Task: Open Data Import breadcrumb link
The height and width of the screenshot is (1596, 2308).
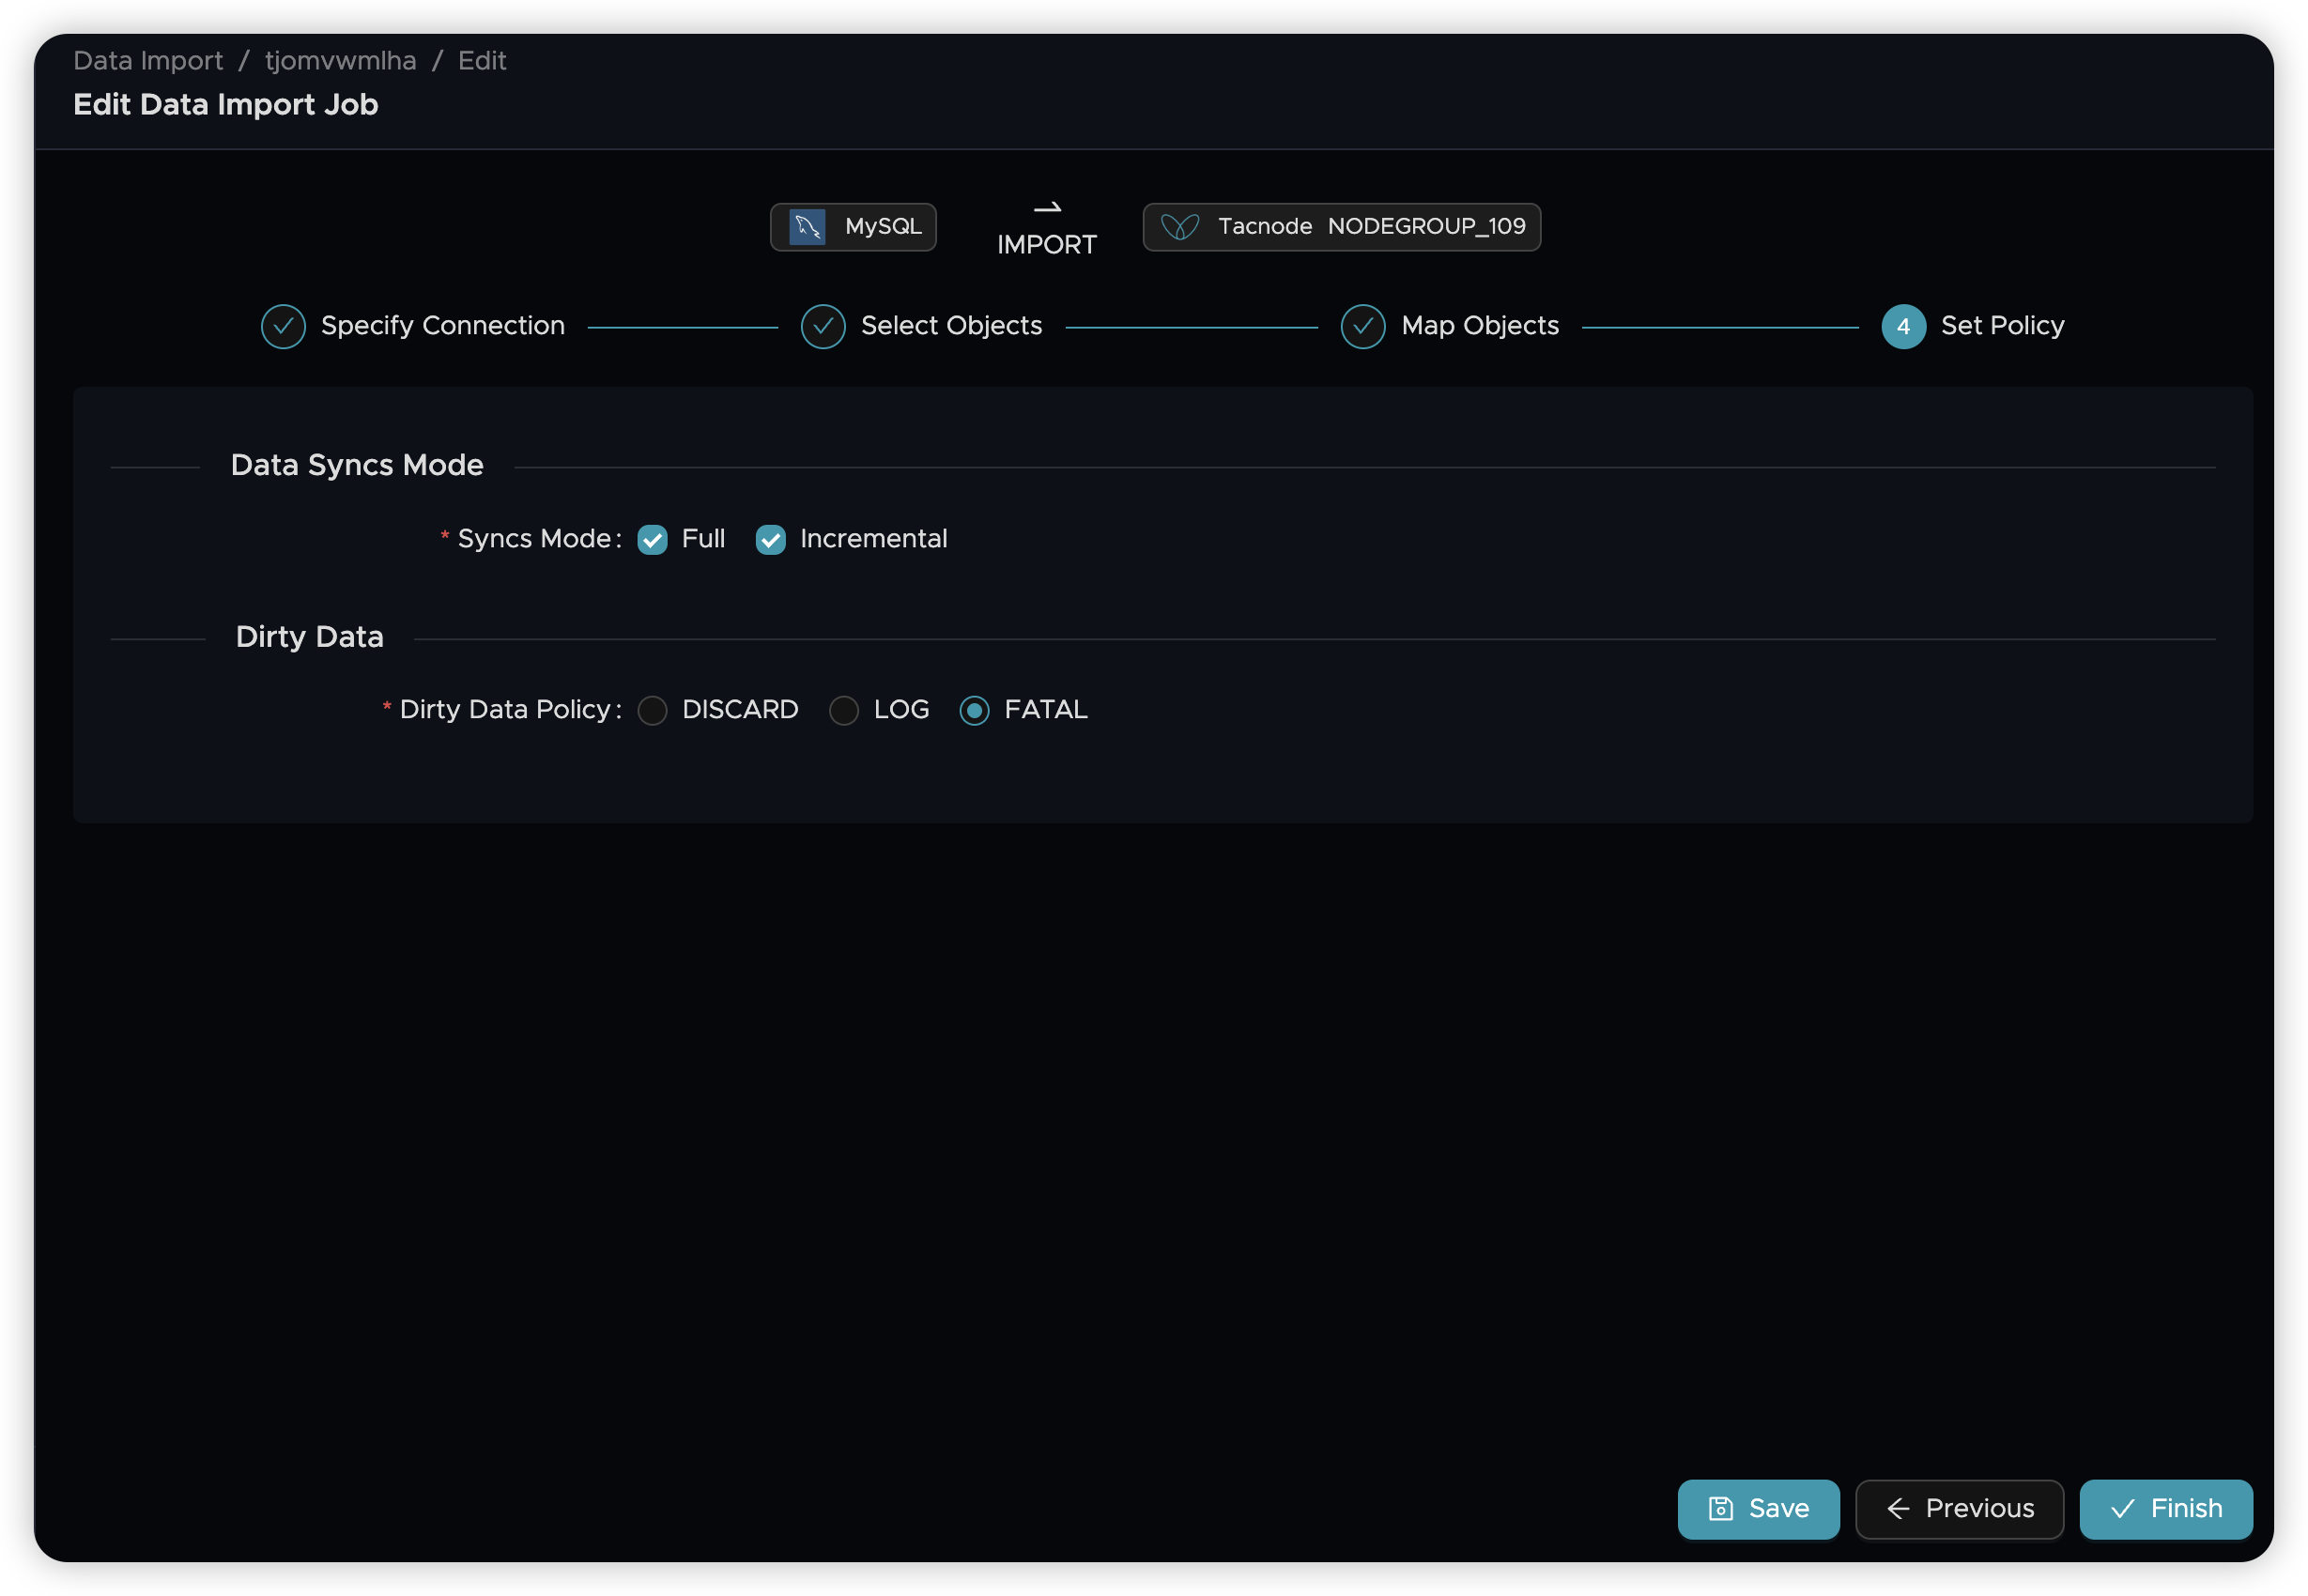Action: tap(148, 61)
